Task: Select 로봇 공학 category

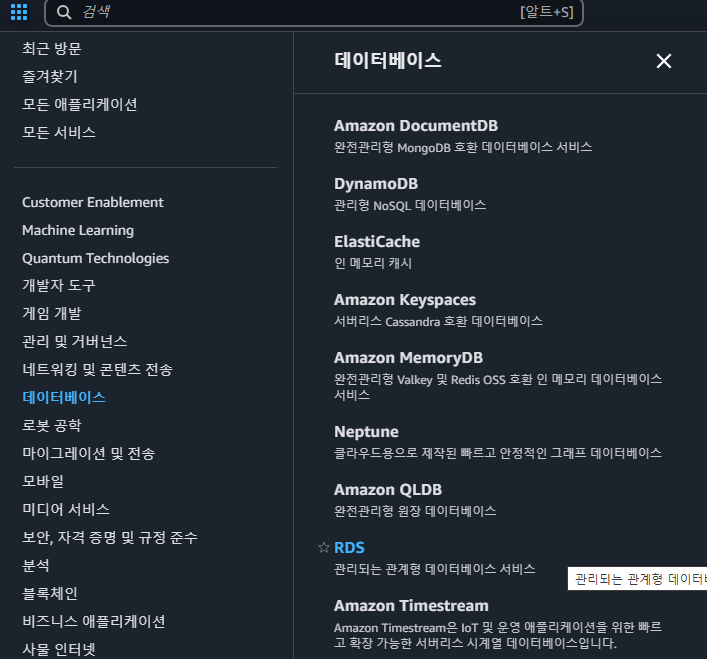Action: (x=52, y=426)
